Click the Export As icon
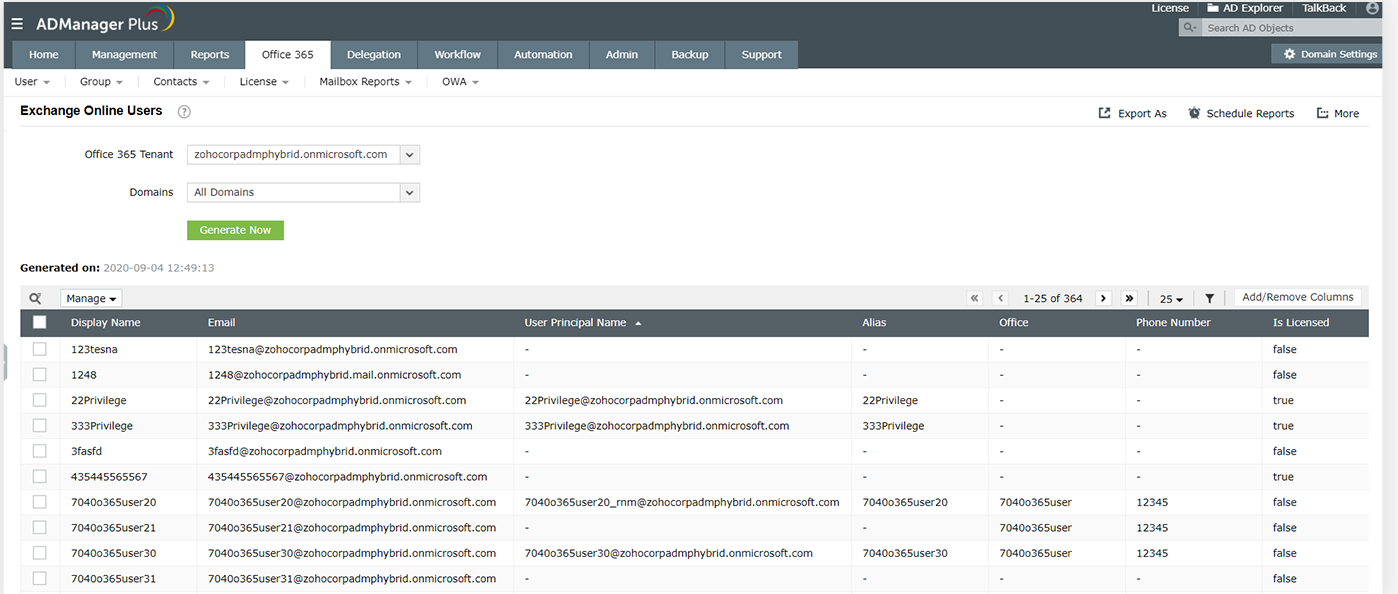This screenshot has height=594, width=1398. (1105, 113)
